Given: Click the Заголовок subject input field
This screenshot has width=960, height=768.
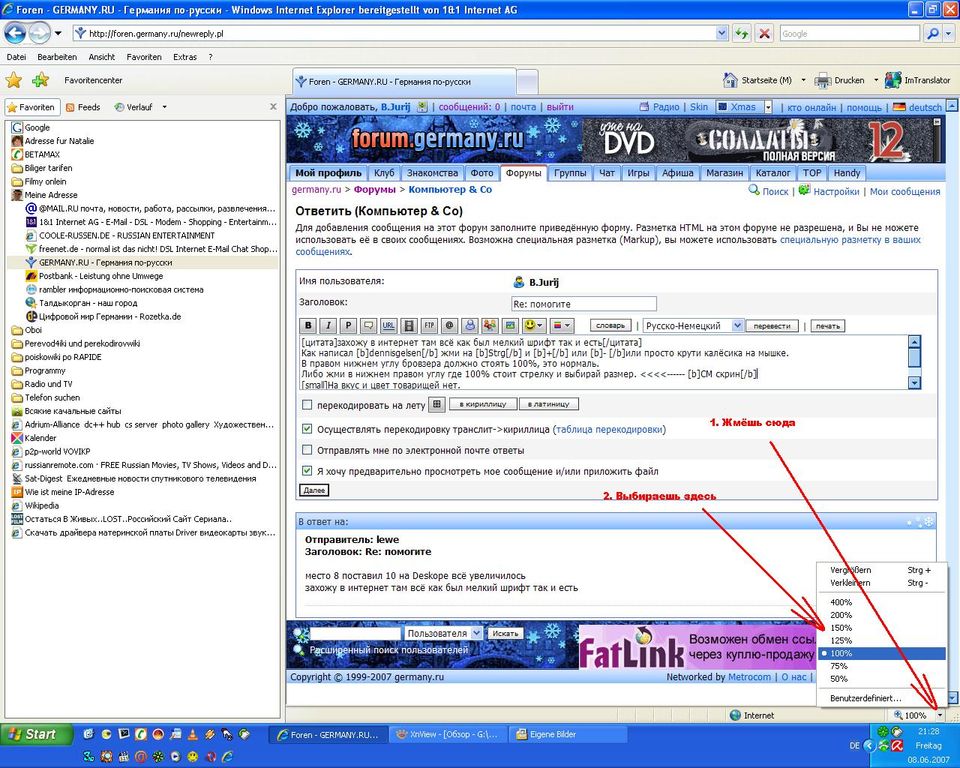Looking at the screenshot, I should click(x=583, y=304).
